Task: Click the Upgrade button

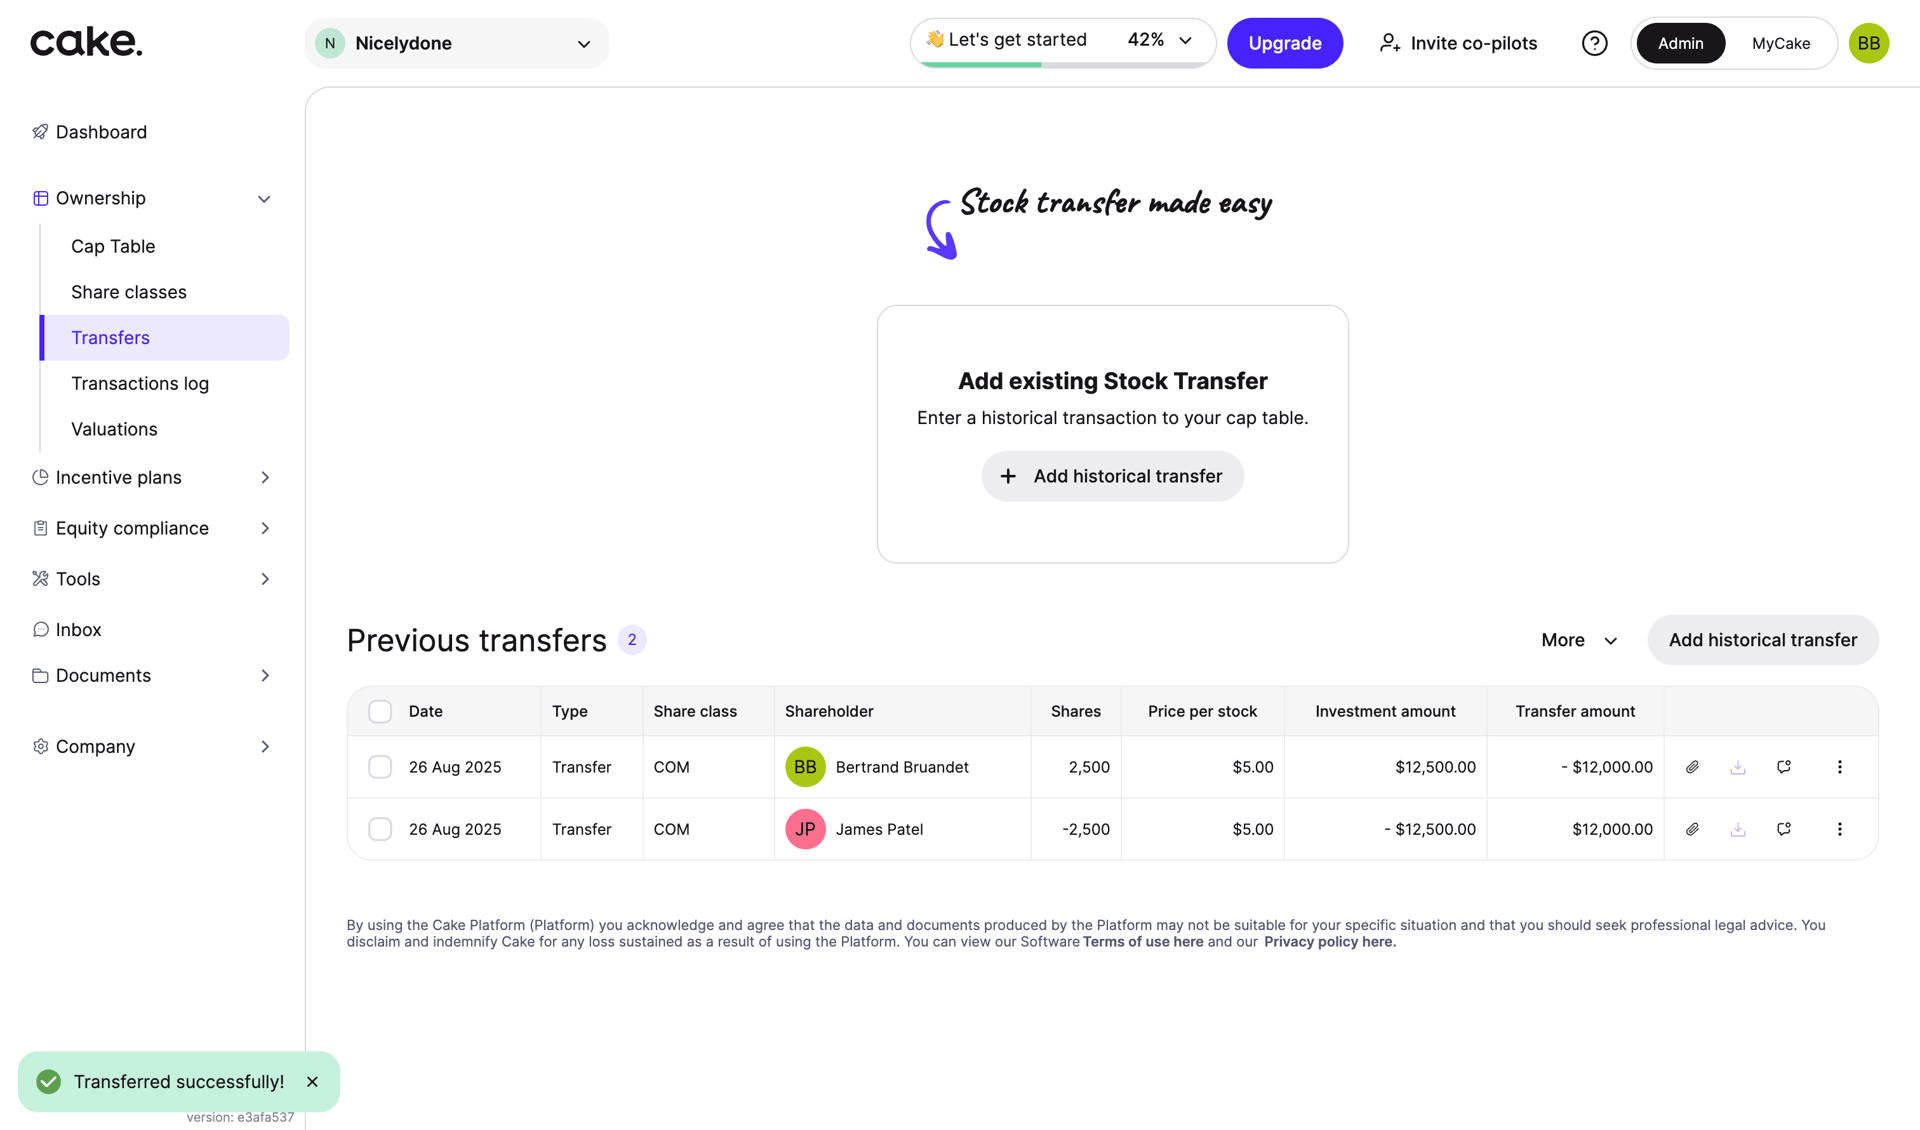Action: coord(1284,43)
